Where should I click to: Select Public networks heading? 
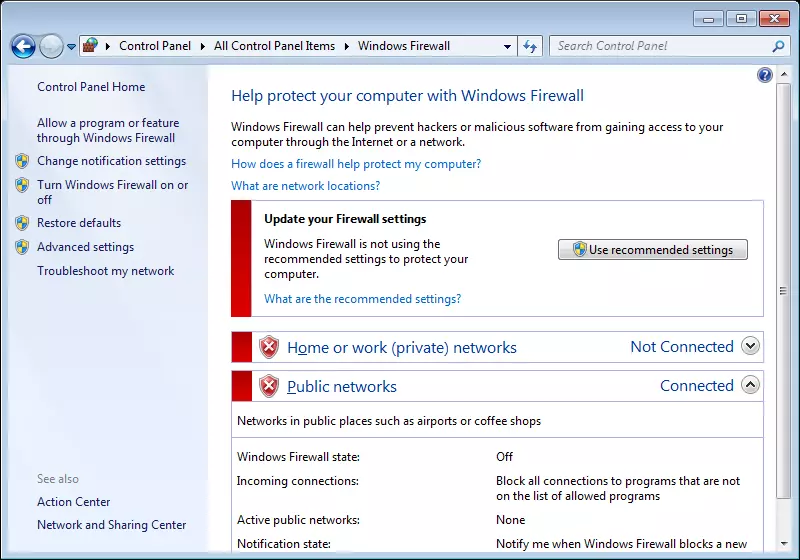click(342, 387)
